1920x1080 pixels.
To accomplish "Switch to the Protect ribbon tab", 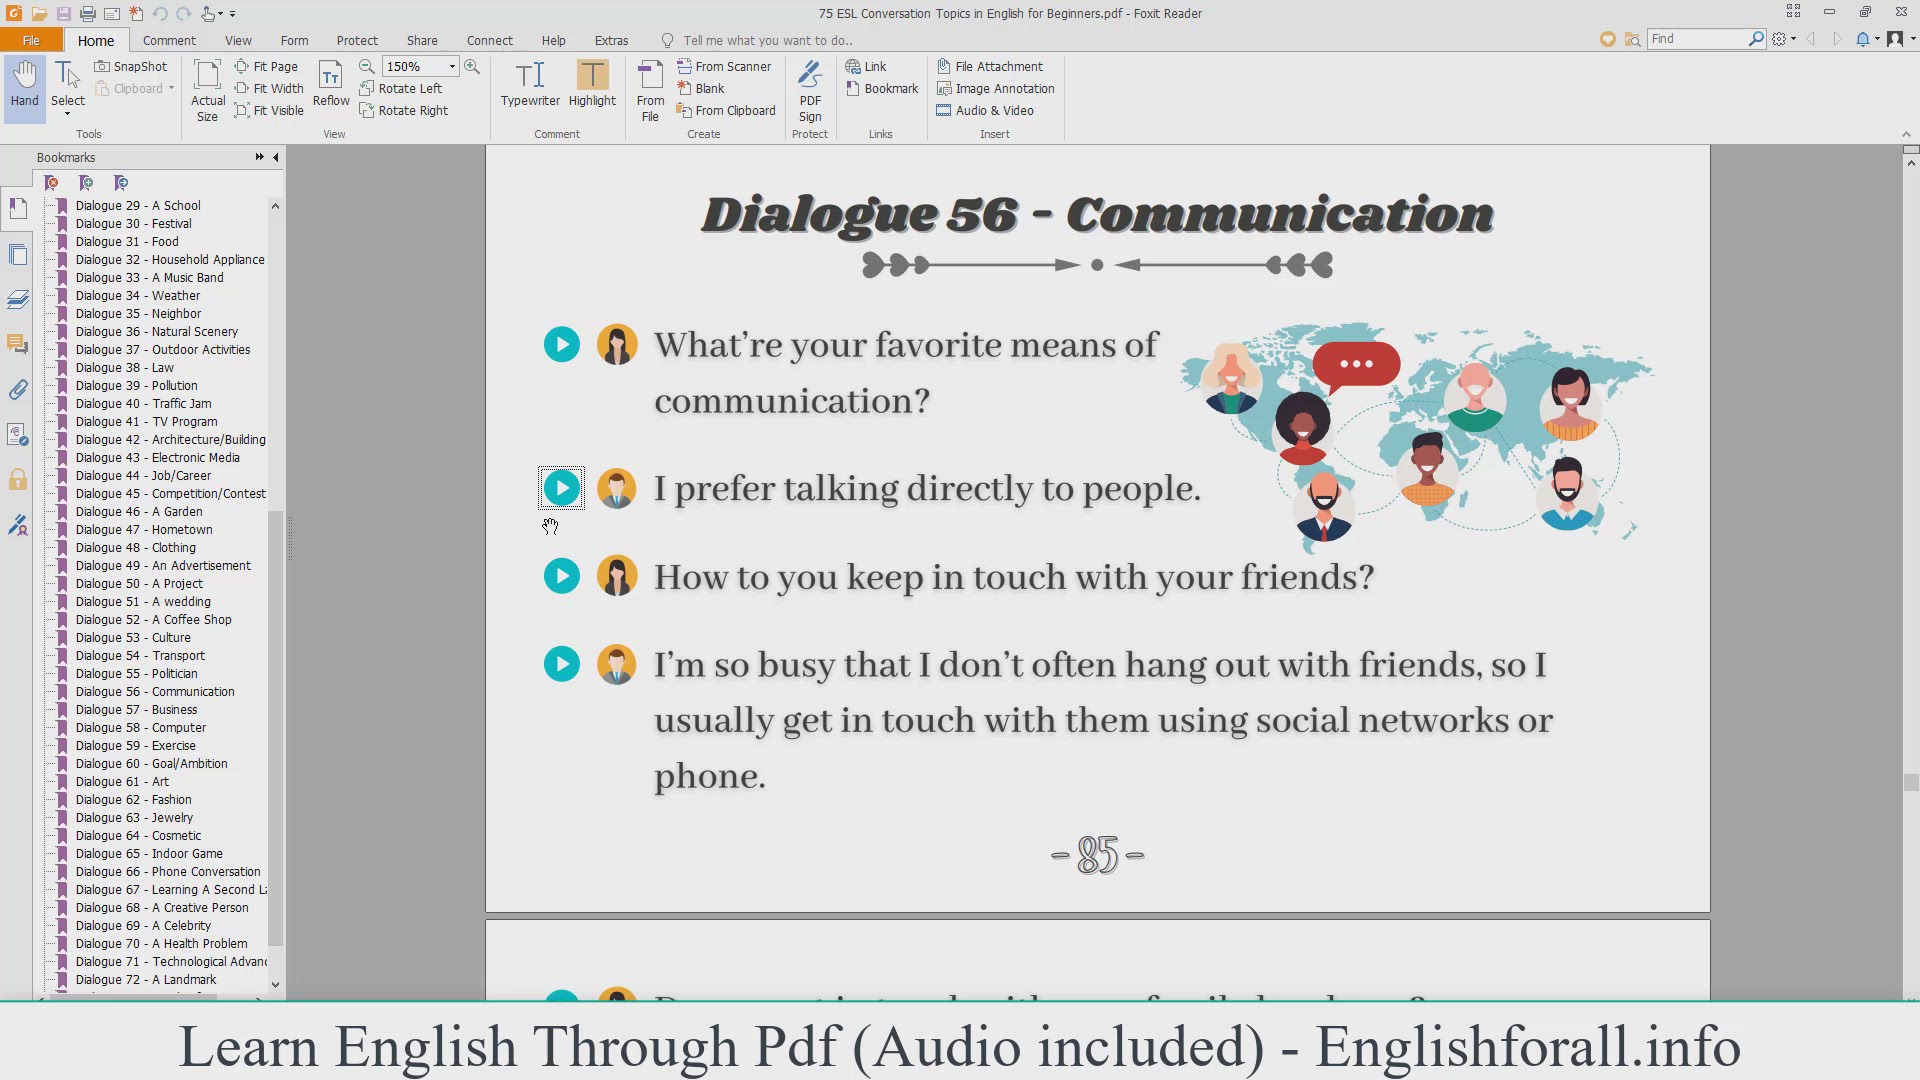I will click(x=357, y=40).
